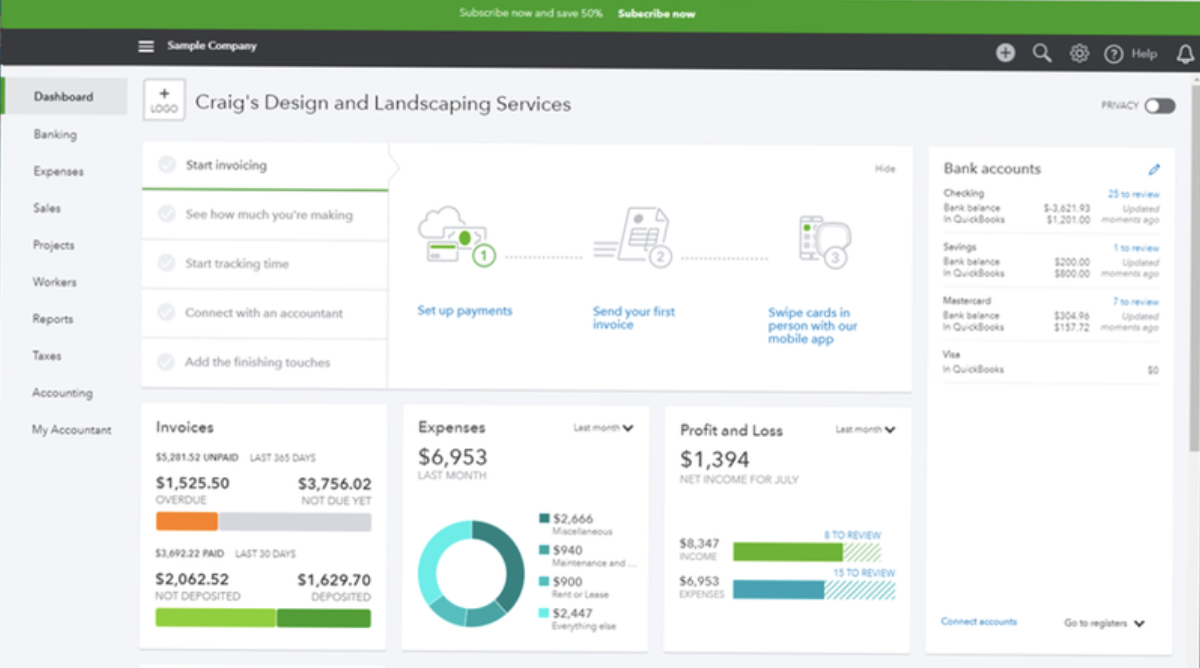Image resolution: width=1200 pixels, height=668 pixels.
Task: Click the plus Create icon in header
Action: point(1006,53)
